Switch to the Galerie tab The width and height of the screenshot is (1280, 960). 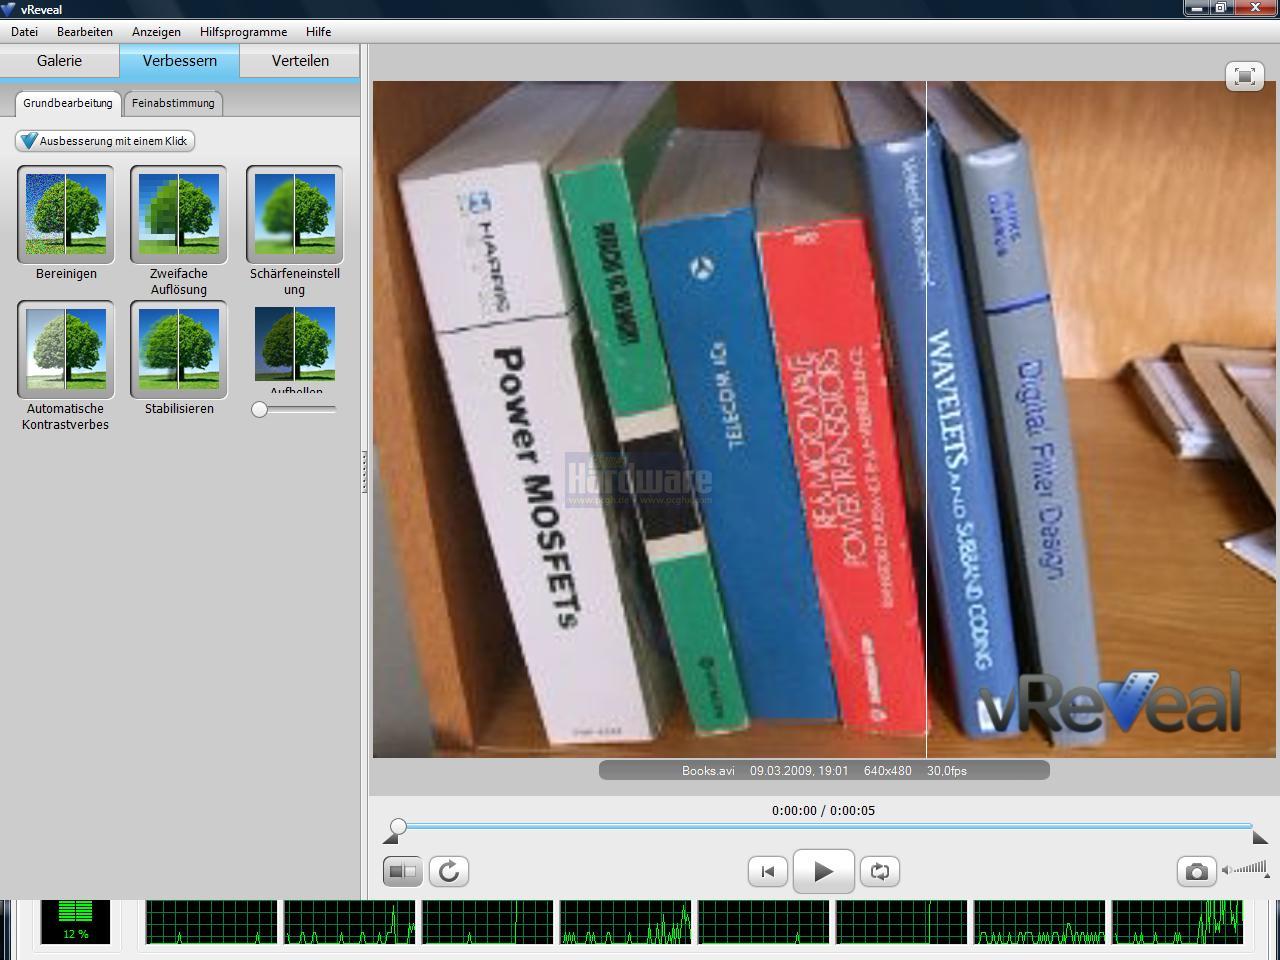(x=59, y=61)
